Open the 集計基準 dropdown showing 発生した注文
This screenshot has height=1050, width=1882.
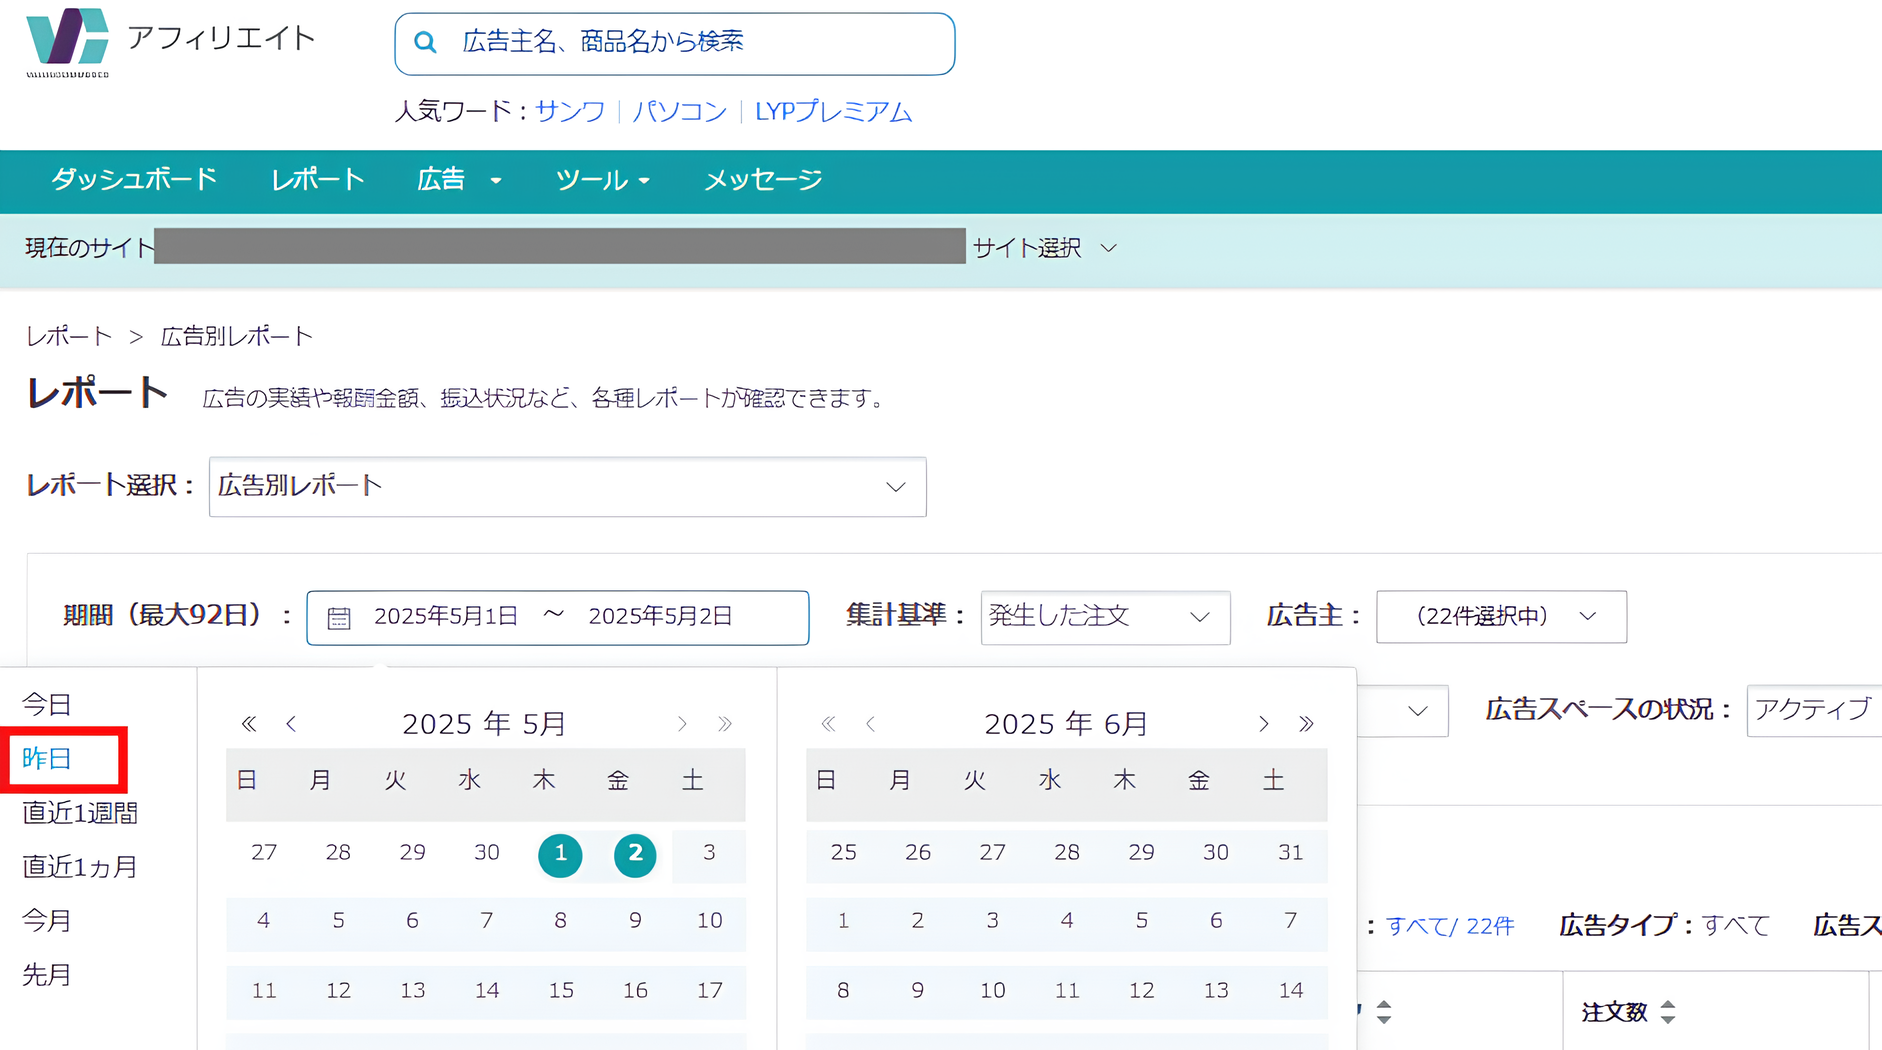click(x=1104, y=617)
